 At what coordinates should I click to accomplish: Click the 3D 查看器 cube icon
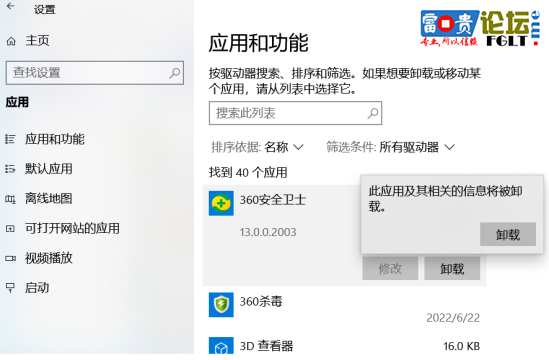(221, 346)
